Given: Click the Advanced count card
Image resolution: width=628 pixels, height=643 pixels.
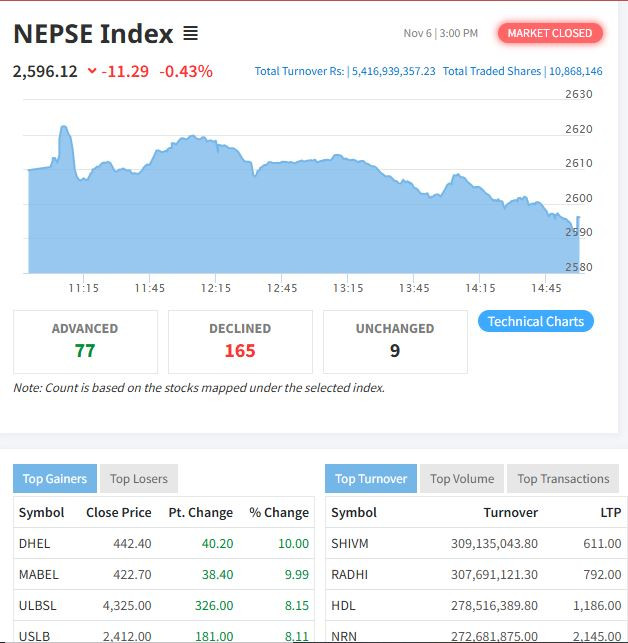Looking at the screenshot, I should (85, 341).
